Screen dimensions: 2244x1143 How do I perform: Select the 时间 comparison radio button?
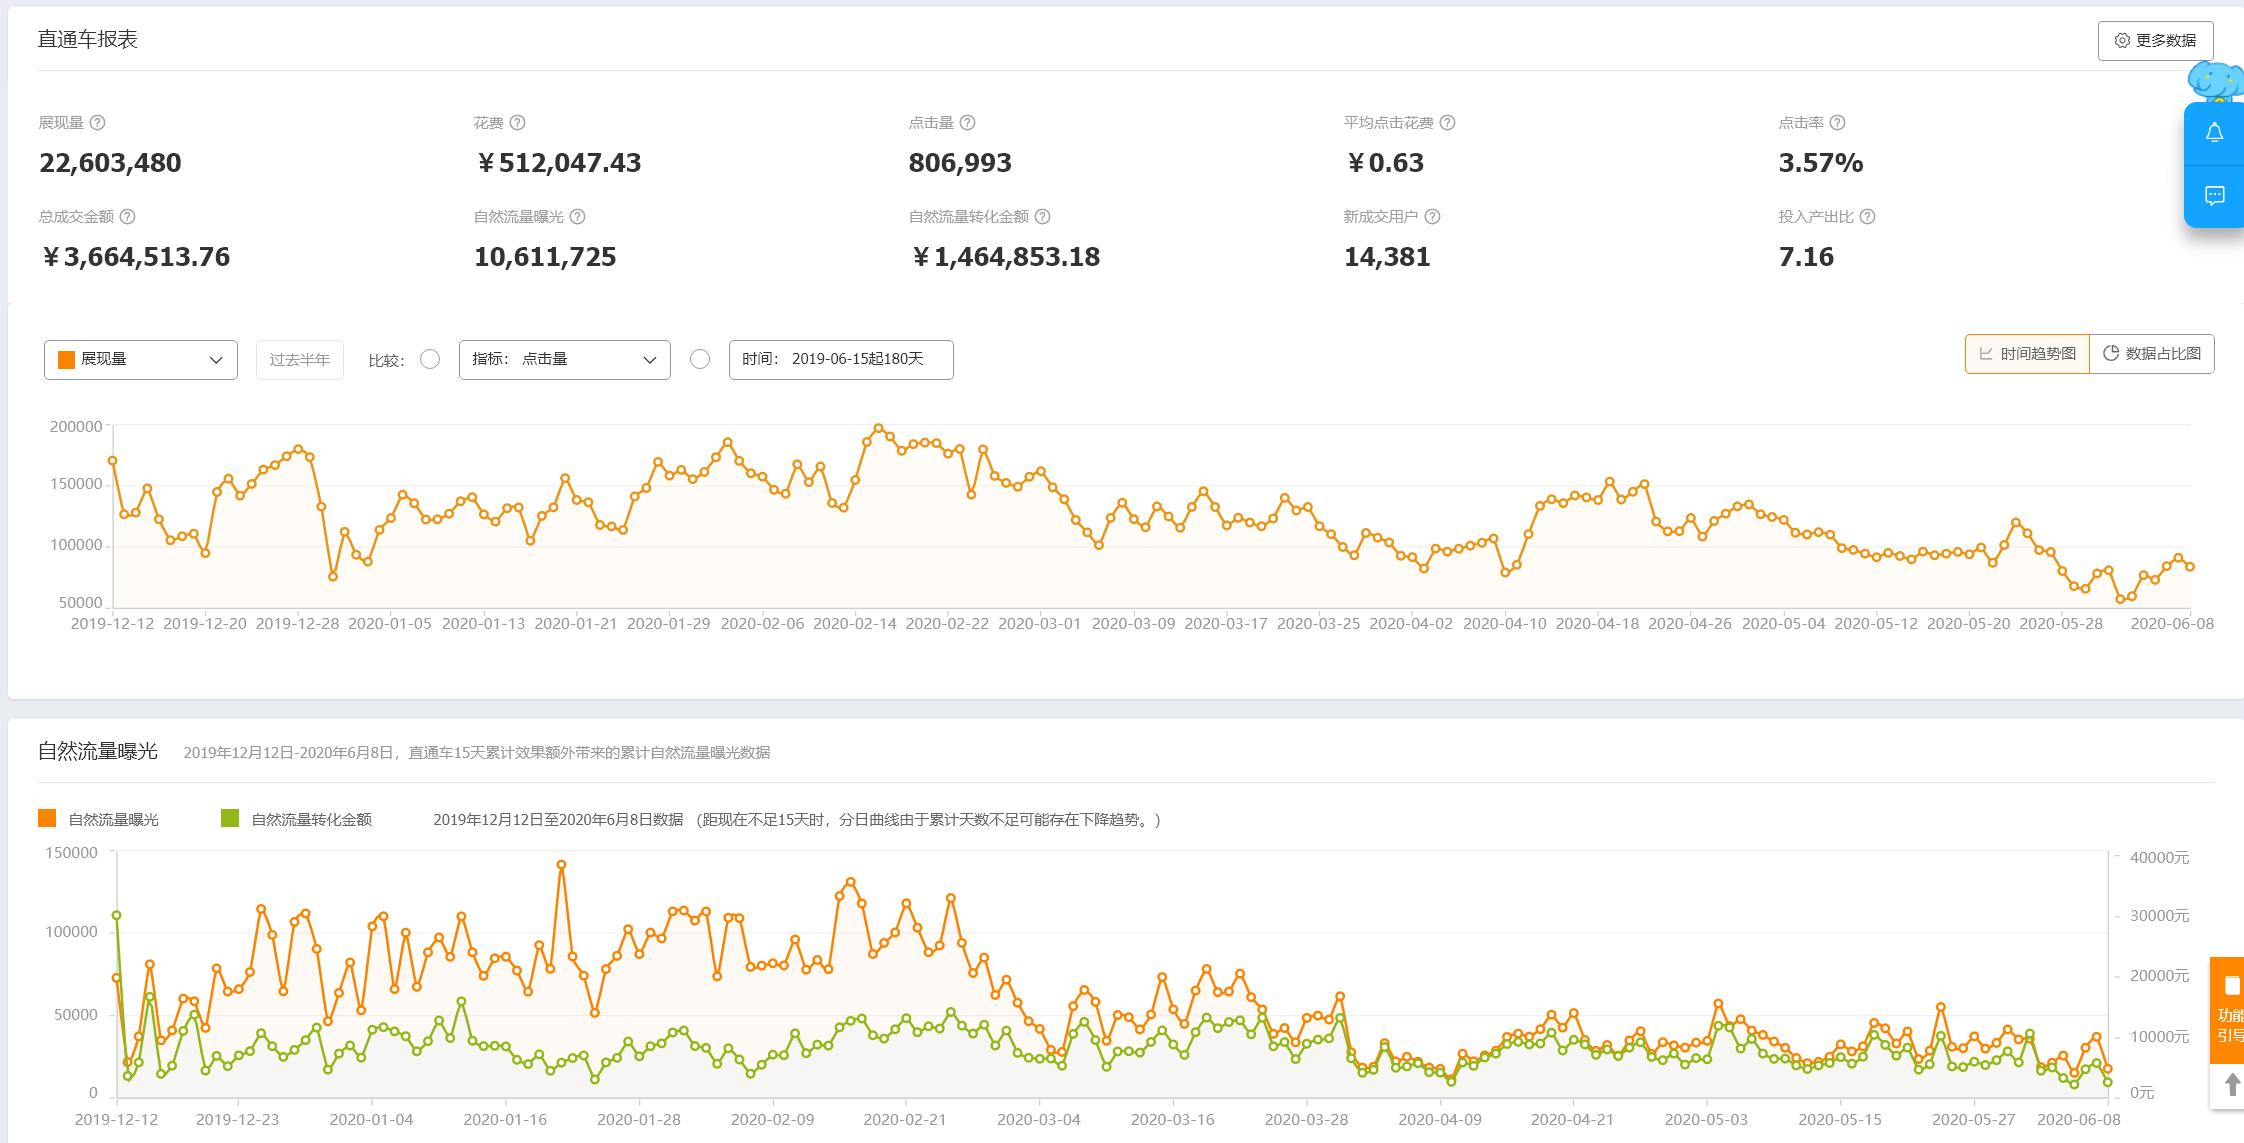tap(700, 359)
